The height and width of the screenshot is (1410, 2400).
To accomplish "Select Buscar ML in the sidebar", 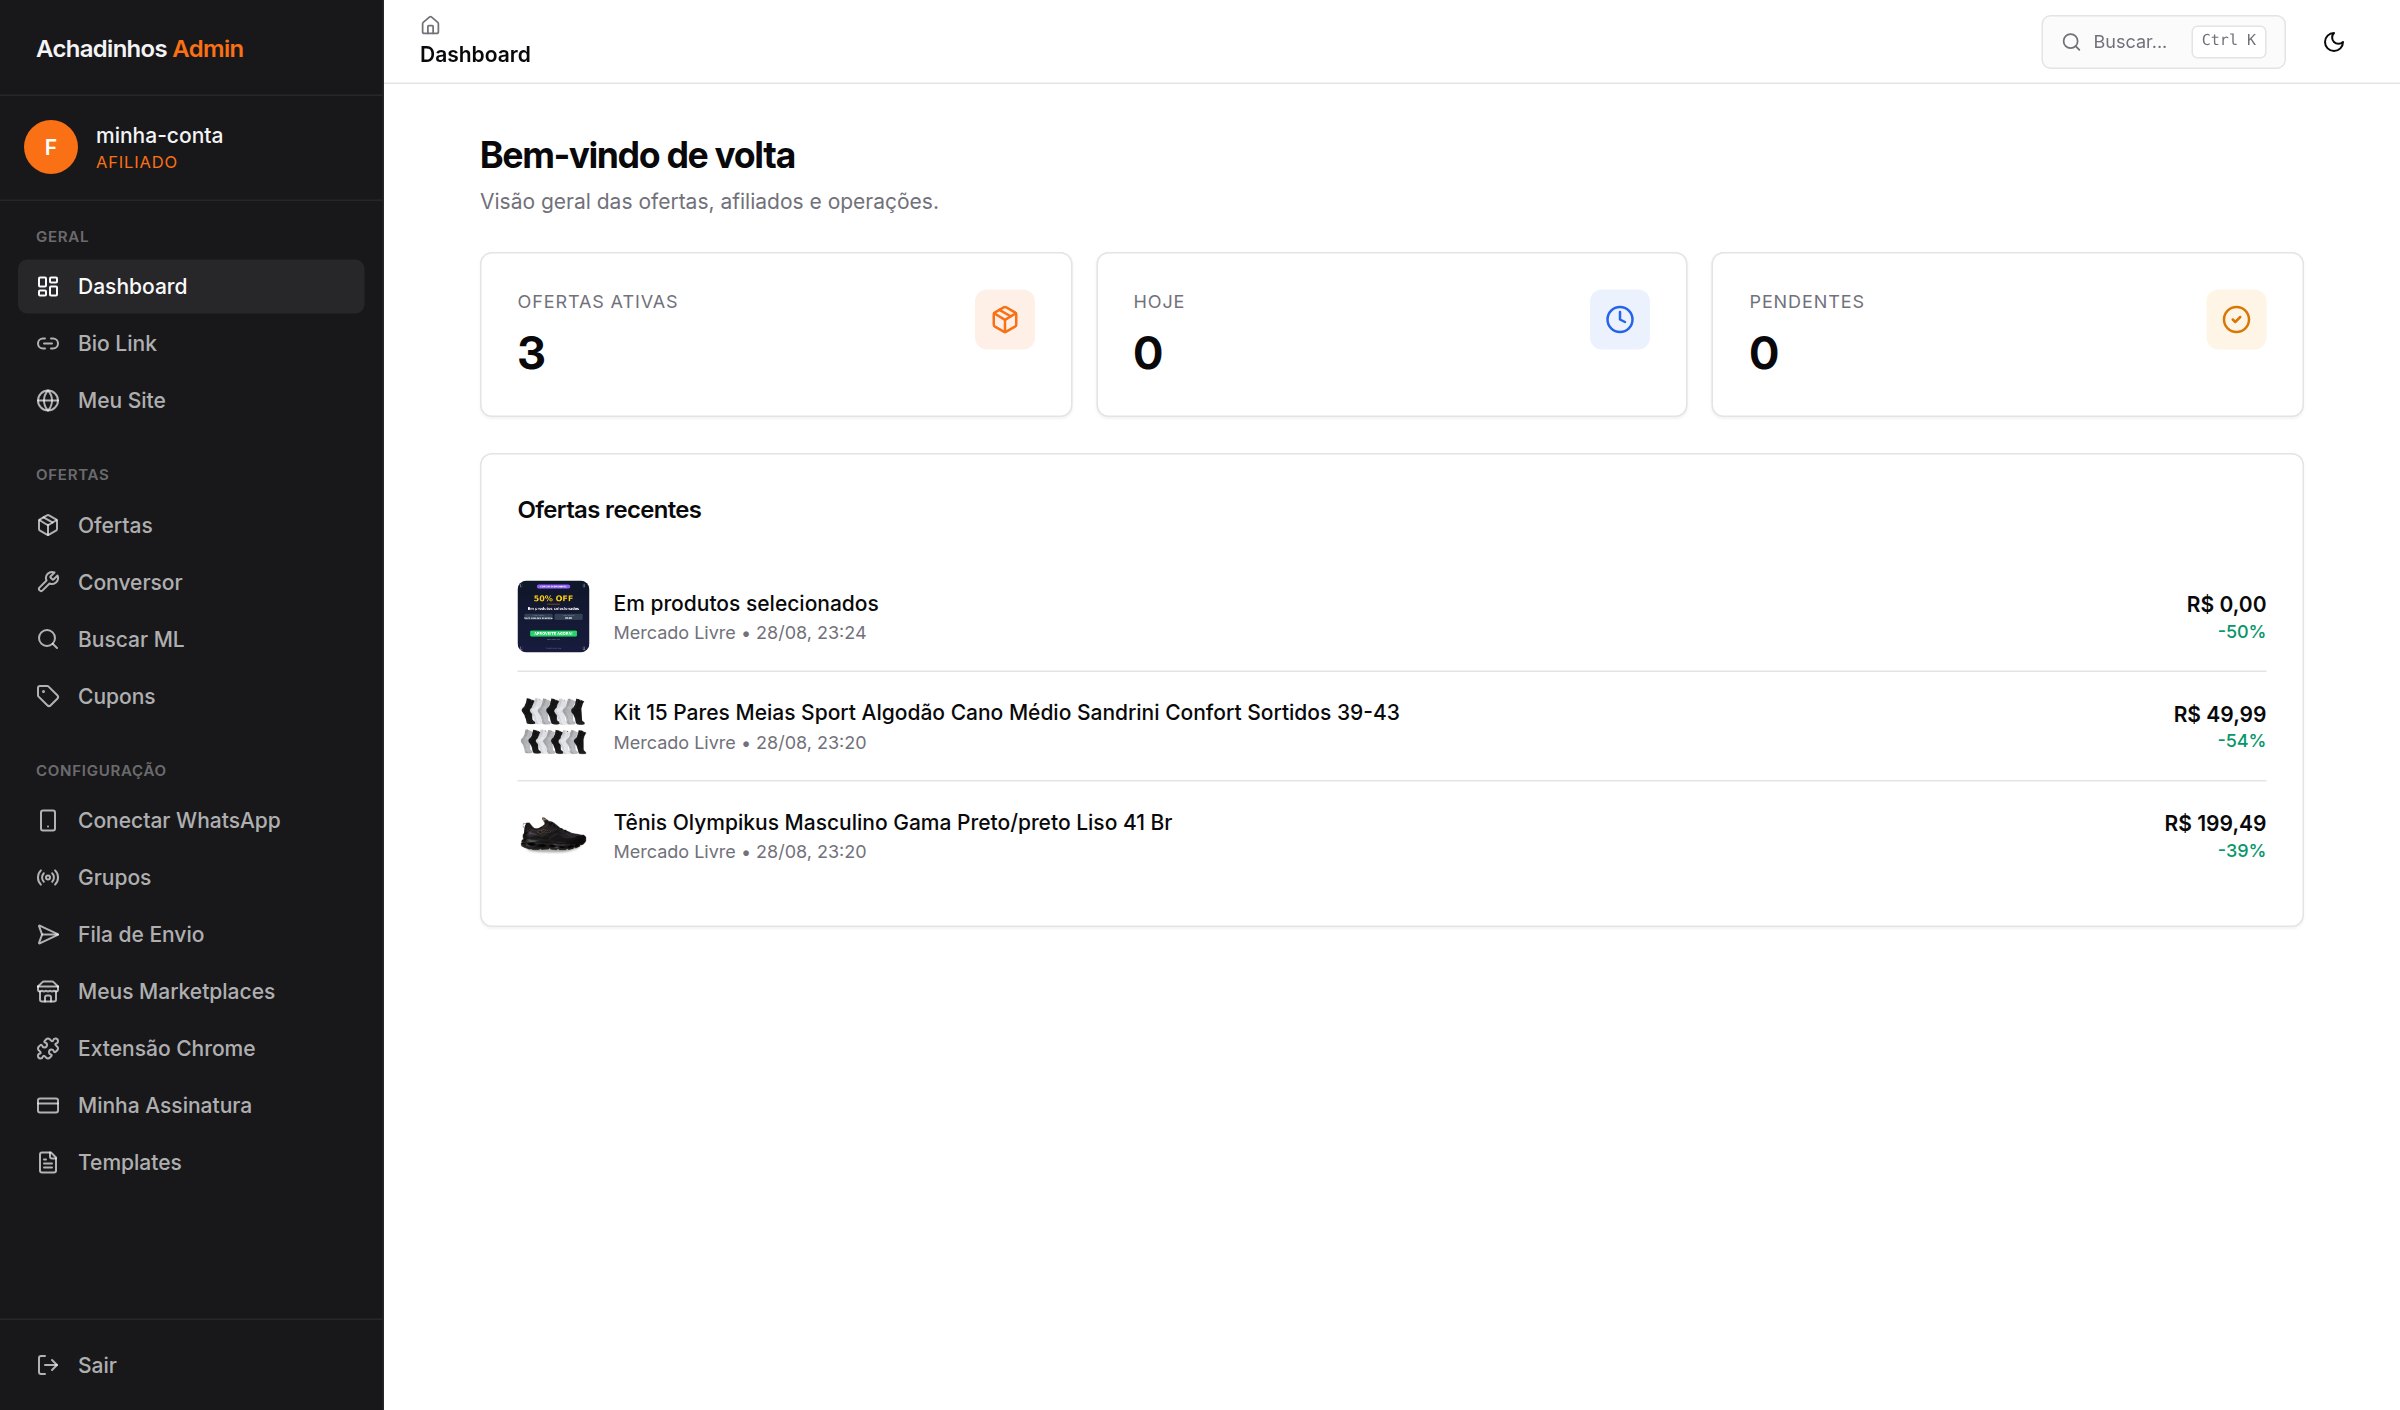I will pos(191,639).
